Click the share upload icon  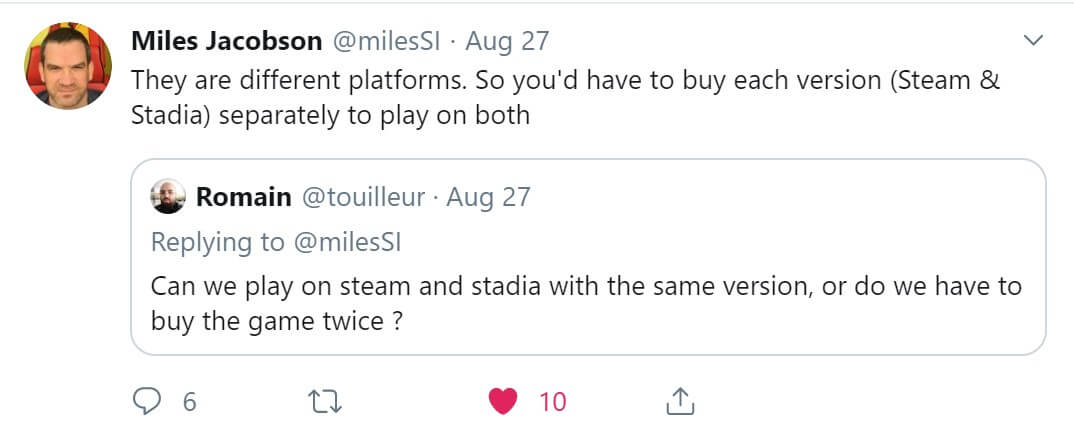(x=679, y=402)
